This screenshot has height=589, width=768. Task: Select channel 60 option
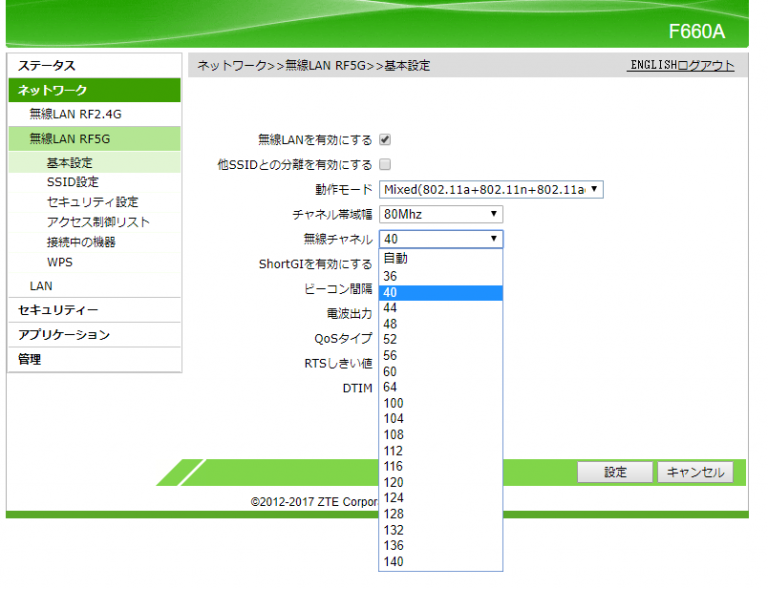click(x=440, y=372)
